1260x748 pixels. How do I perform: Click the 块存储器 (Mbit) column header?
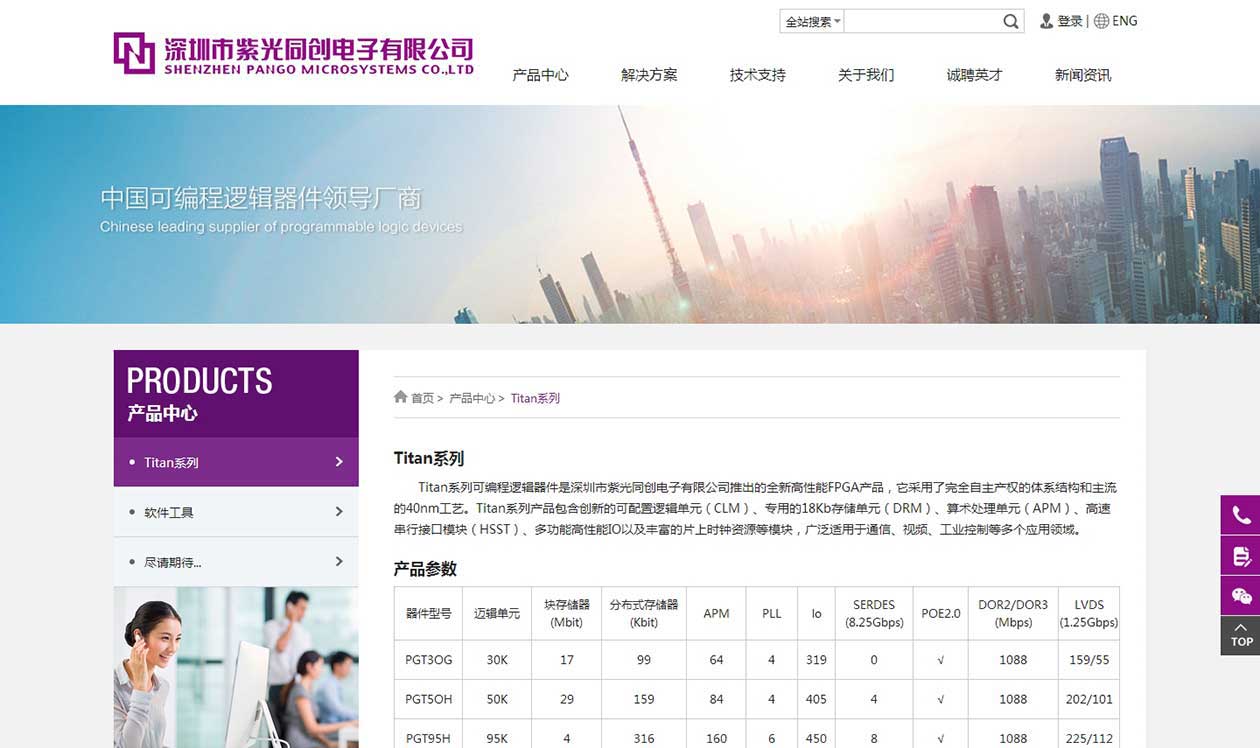(x=567, y=613)
